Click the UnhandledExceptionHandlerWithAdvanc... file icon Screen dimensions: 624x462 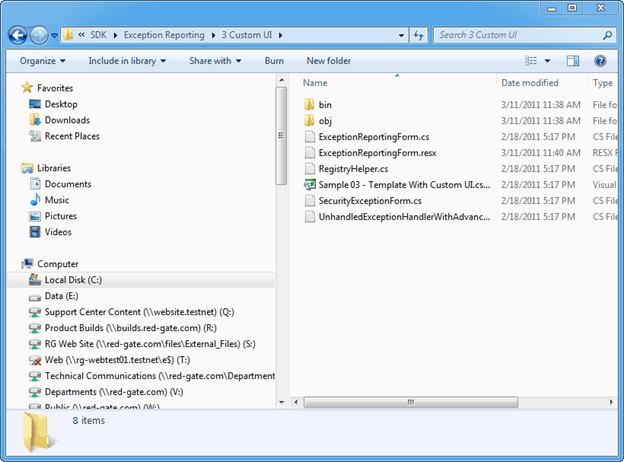(x=310, y=217)
